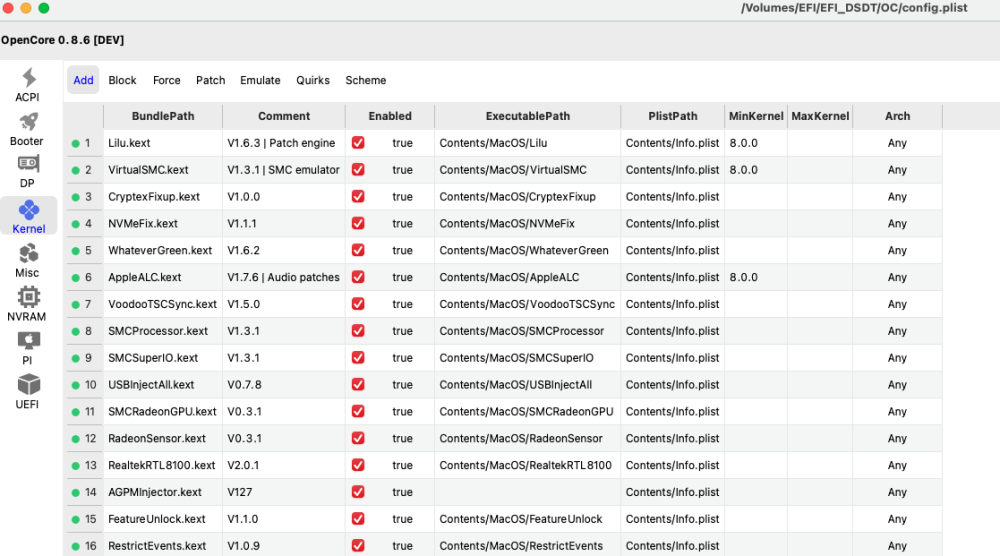The width and height of the screenshot is (1000, 556).
Task: Select the Lilu.kext bundle path cell
Action: pos(163,143)
